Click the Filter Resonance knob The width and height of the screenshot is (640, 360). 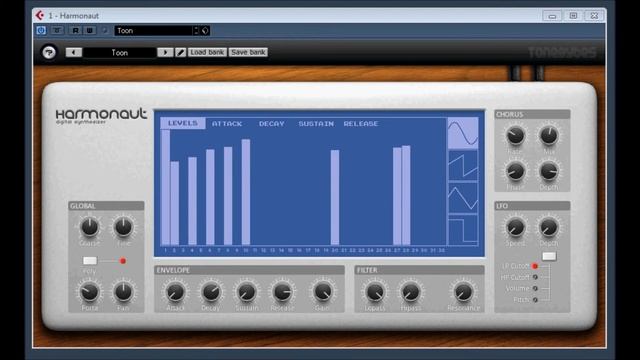point(463,292)
